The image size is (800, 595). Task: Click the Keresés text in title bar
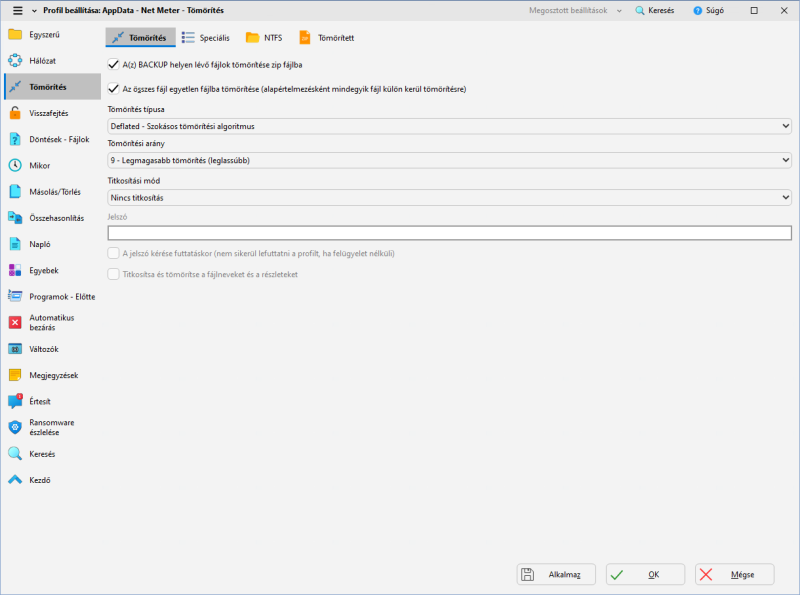[661, 10]
